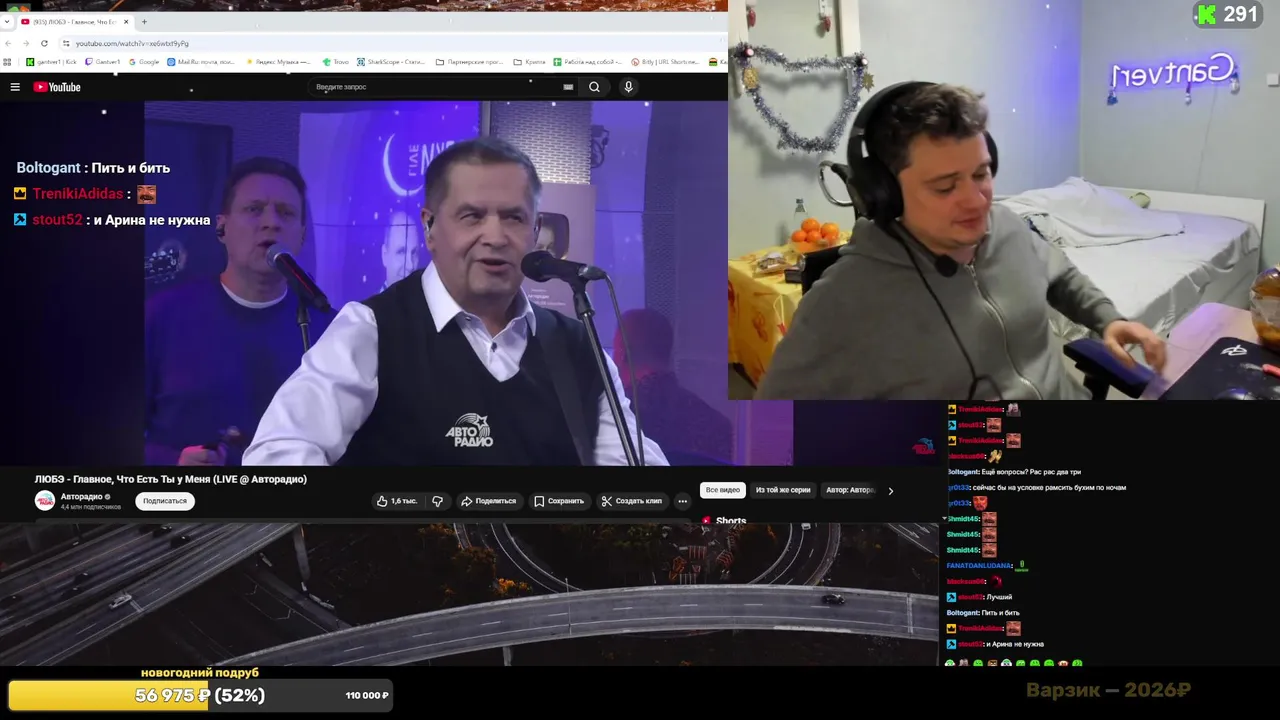Open the tab search dropdown arrow
1280x720 pixels.
point(9,21)
